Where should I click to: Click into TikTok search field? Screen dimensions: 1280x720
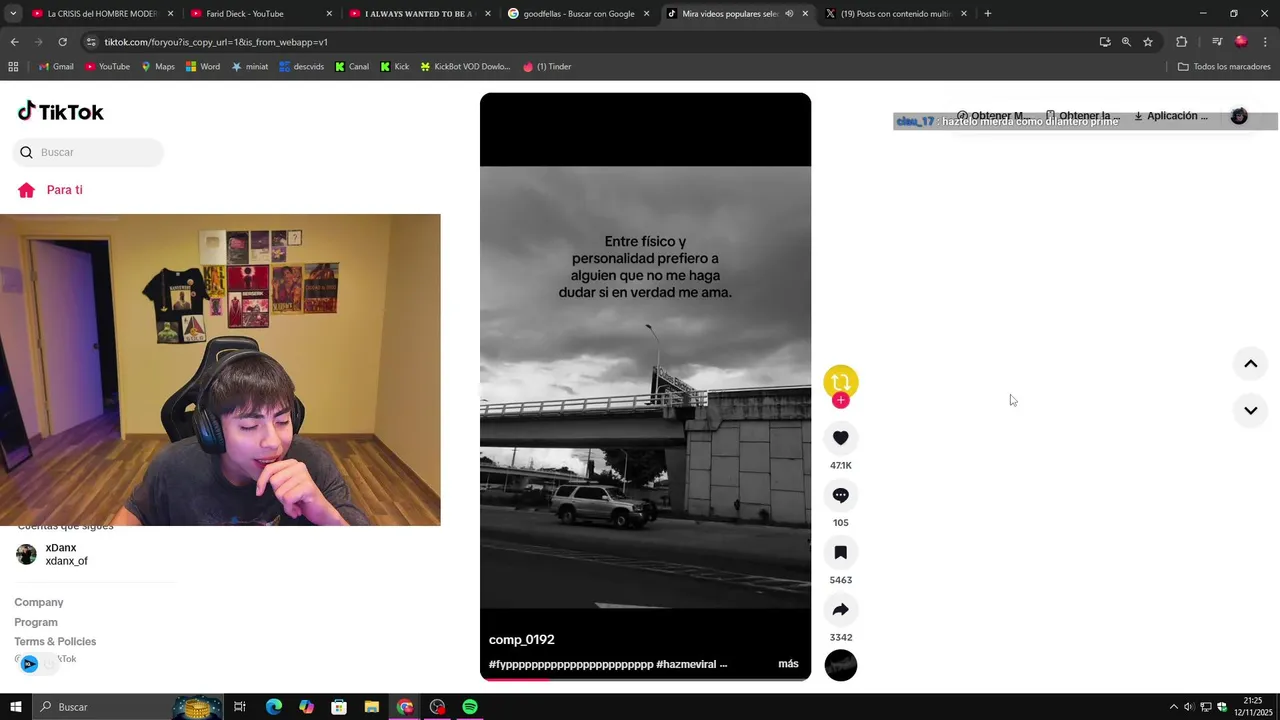[x=88, y=152]
